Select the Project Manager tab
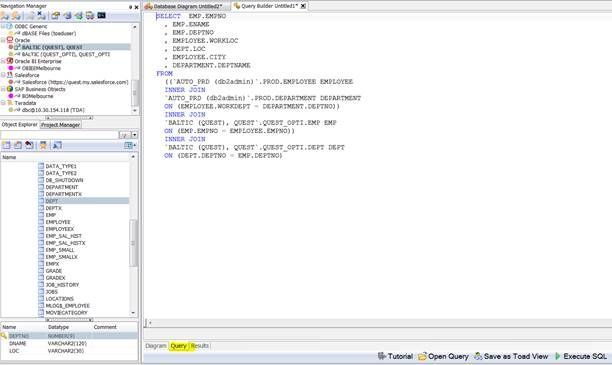 coord(60,125)
